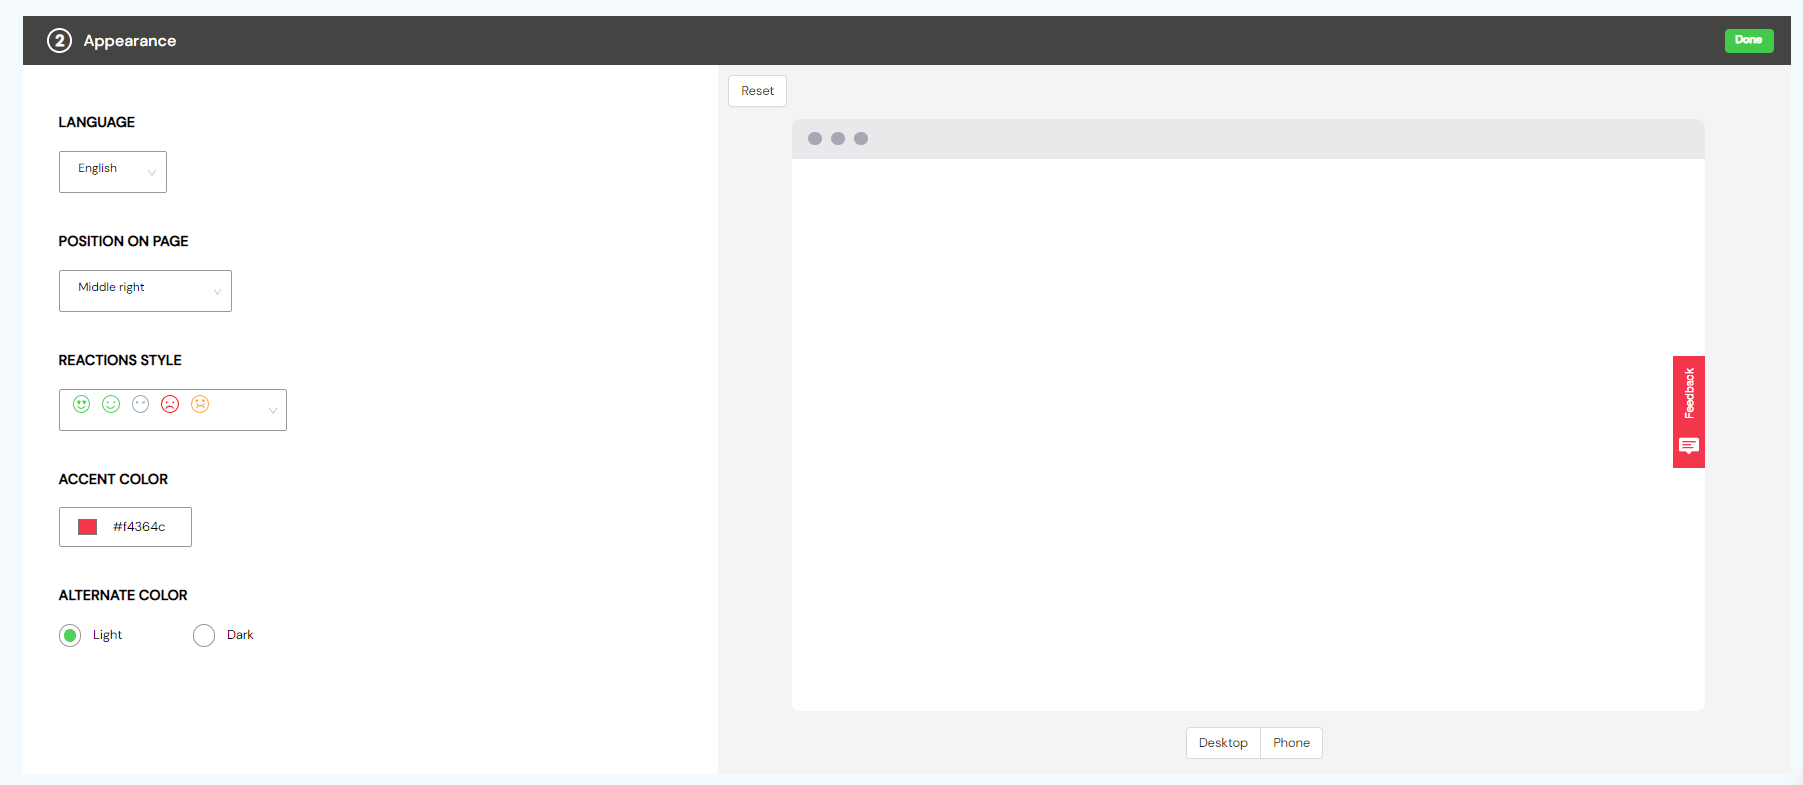Viewport: 1803px width, 785px height.
Task: Choose the Dark alternate color option
Action: click(x=204, y=635)
